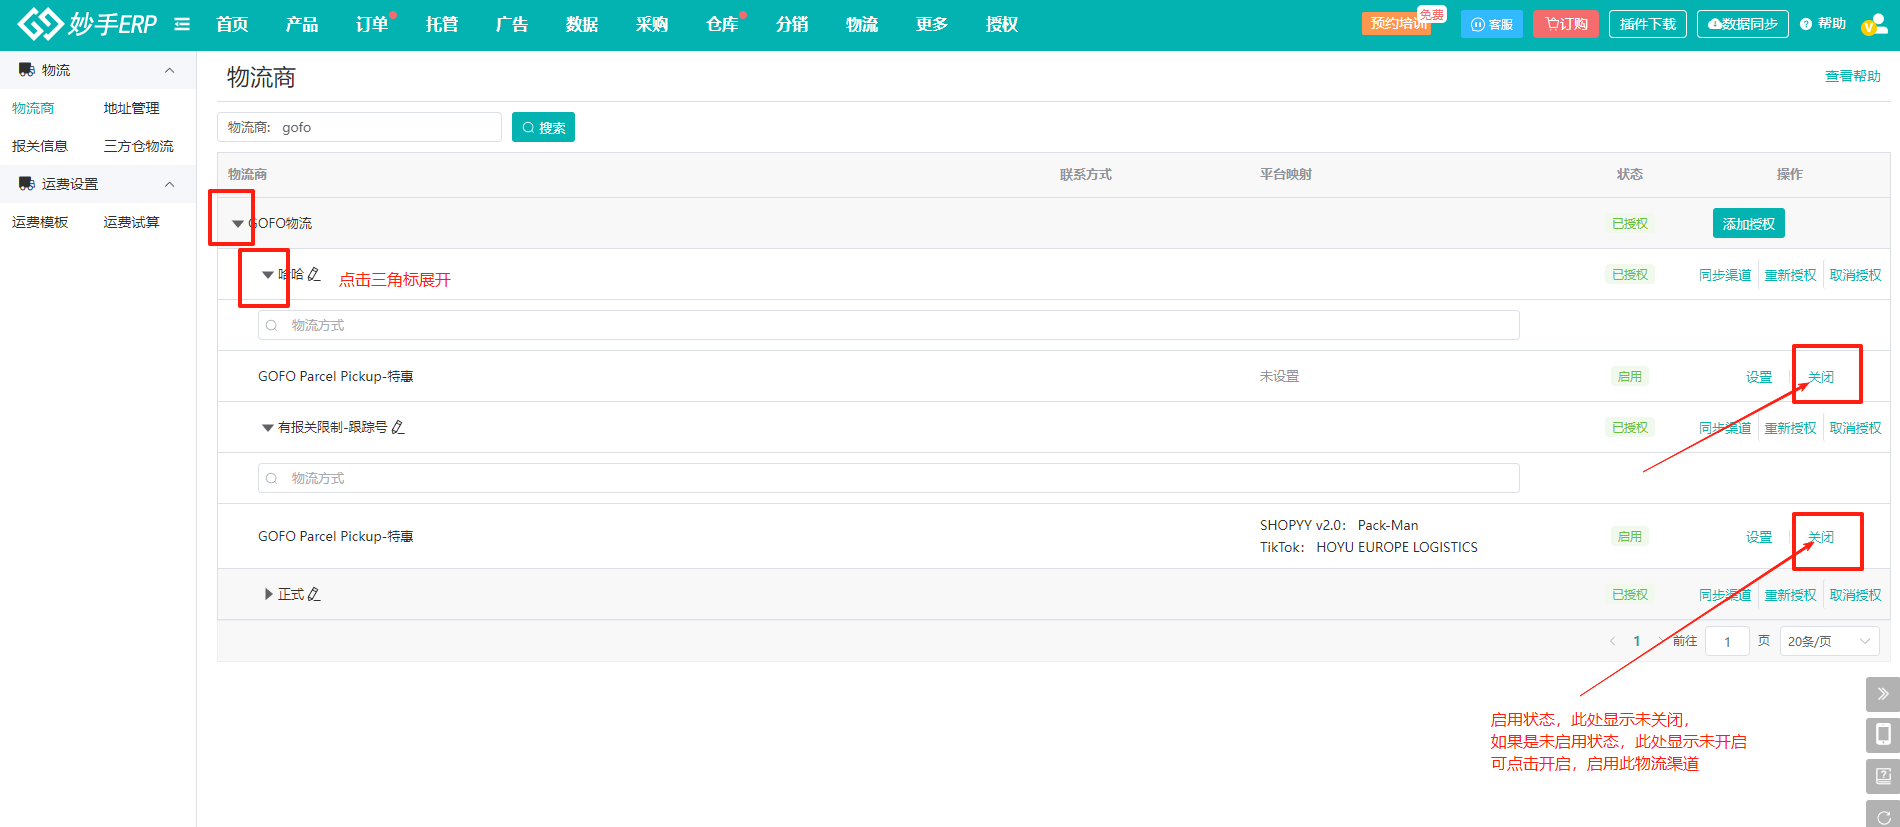Click the user avatar icon in top bar
1900x827 pixels.
(1872, 24)
